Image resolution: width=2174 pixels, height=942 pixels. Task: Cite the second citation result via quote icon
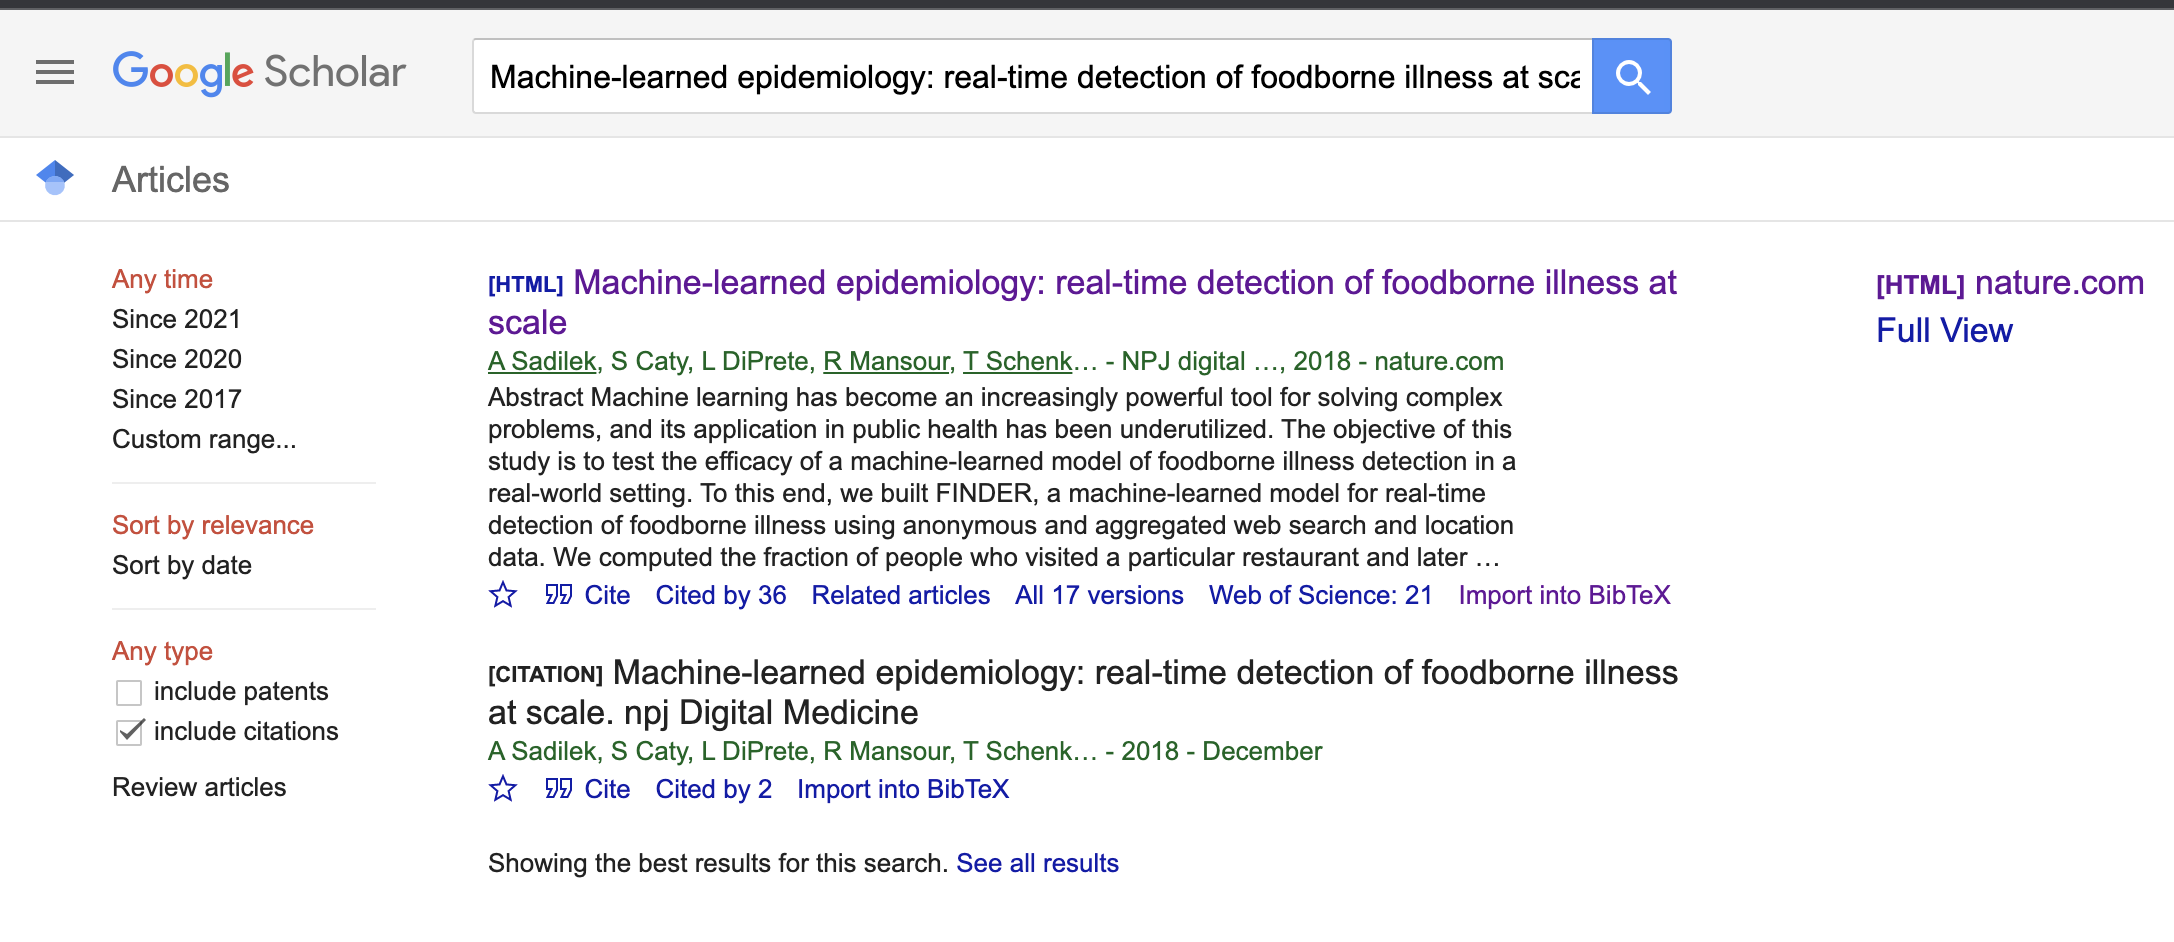560,789
